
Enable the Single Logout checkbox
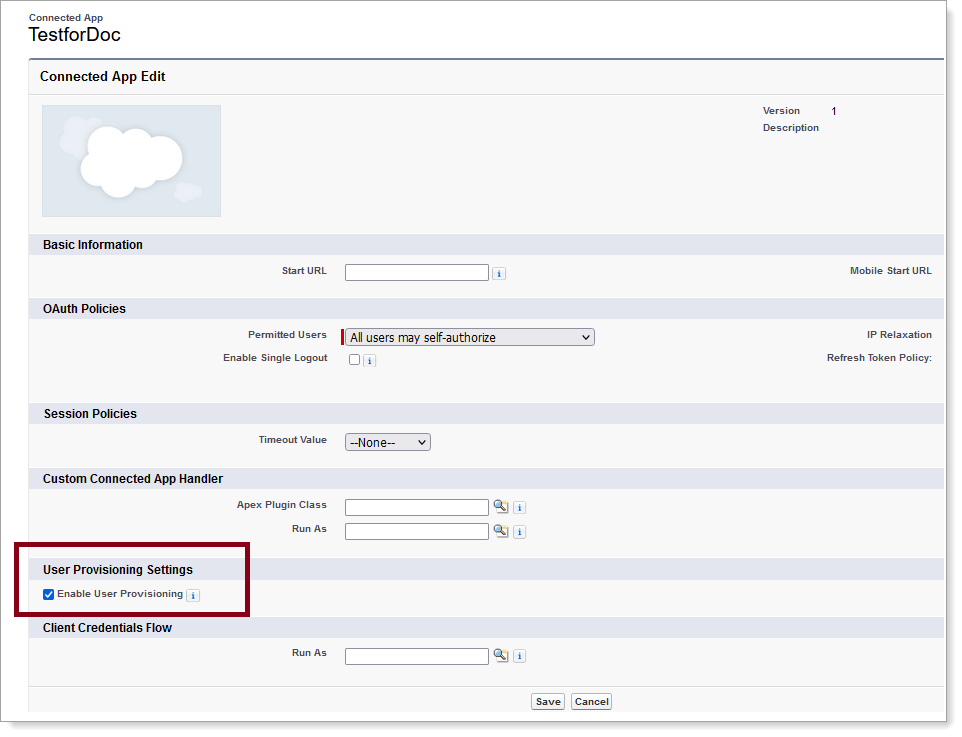355,360
